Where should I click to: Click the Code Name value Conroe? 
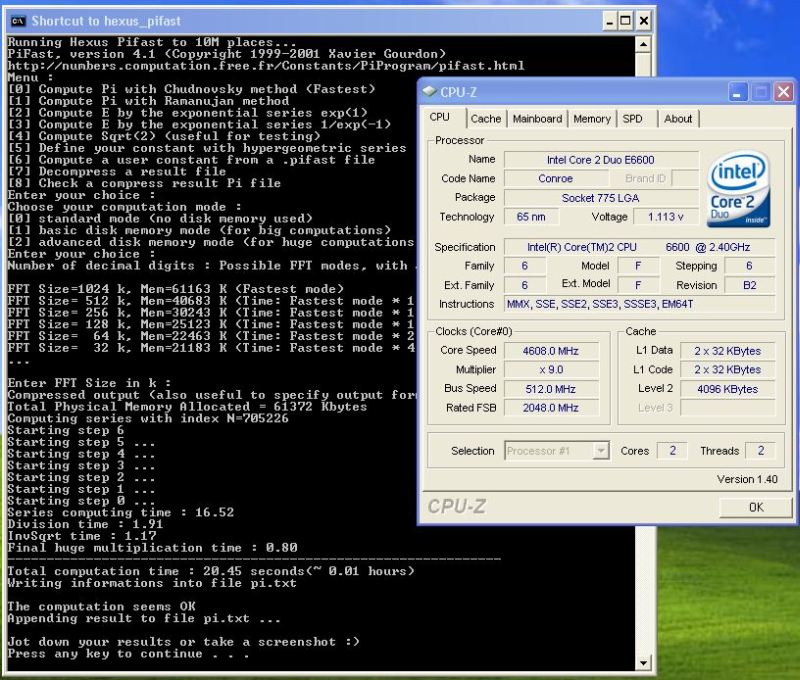[556, 179]
